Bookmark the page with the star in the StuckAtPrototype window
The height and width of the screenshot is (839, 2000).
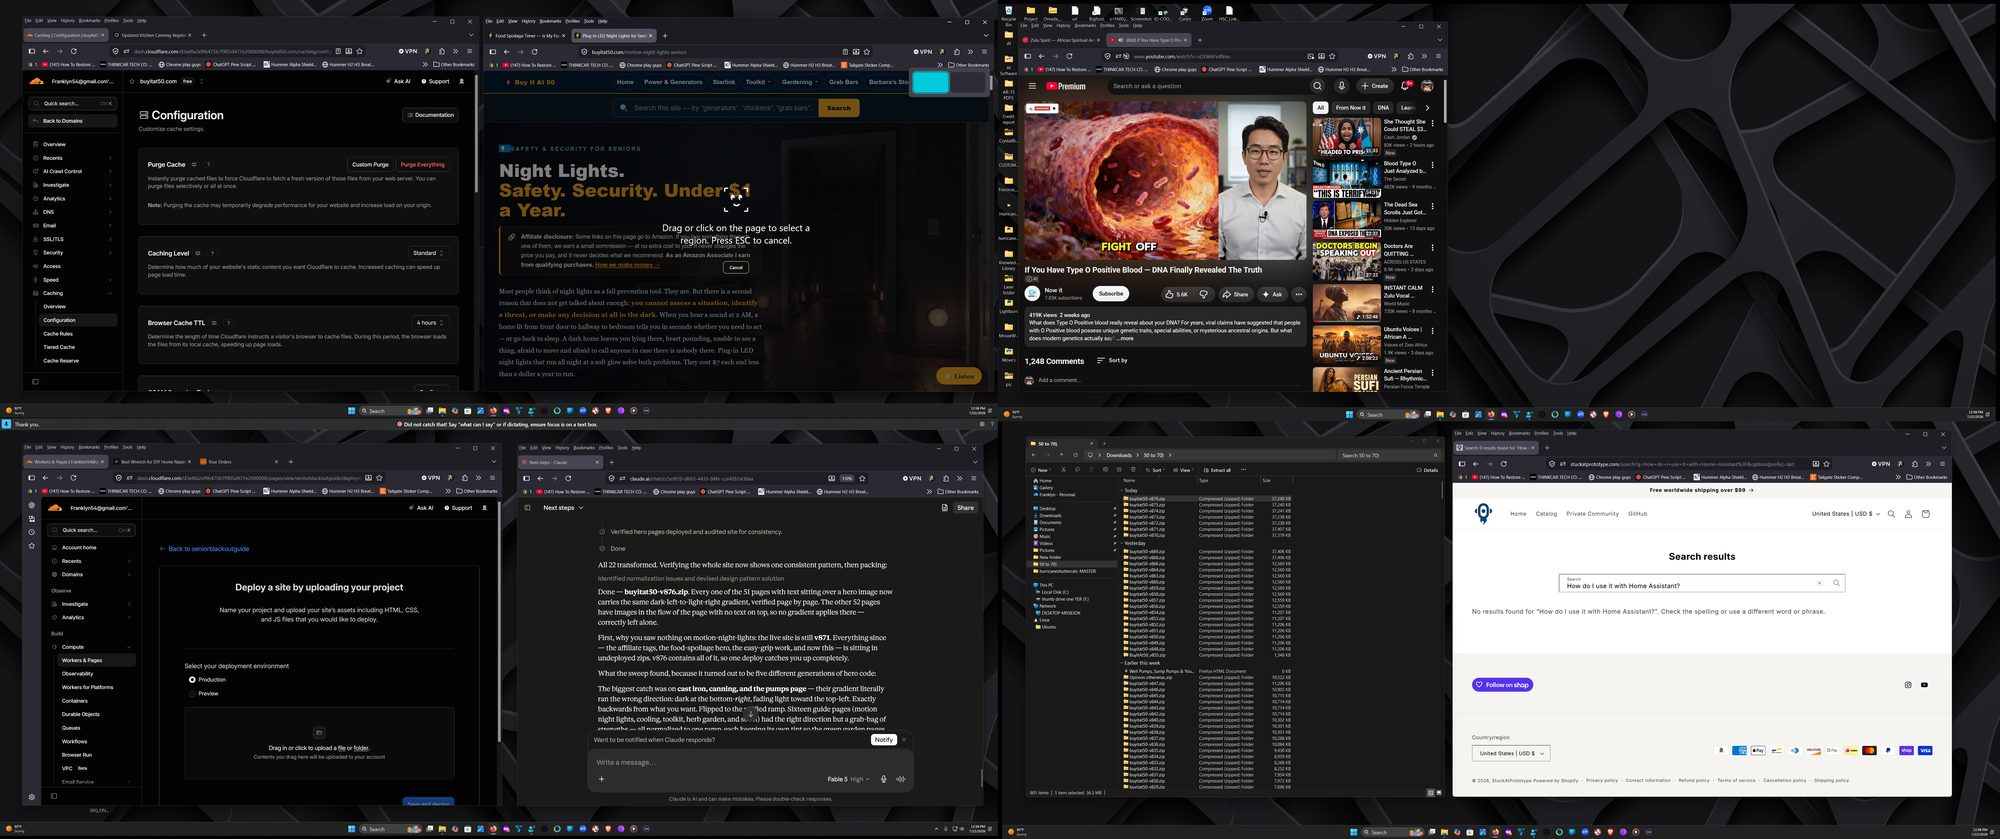pos(1826,464)
